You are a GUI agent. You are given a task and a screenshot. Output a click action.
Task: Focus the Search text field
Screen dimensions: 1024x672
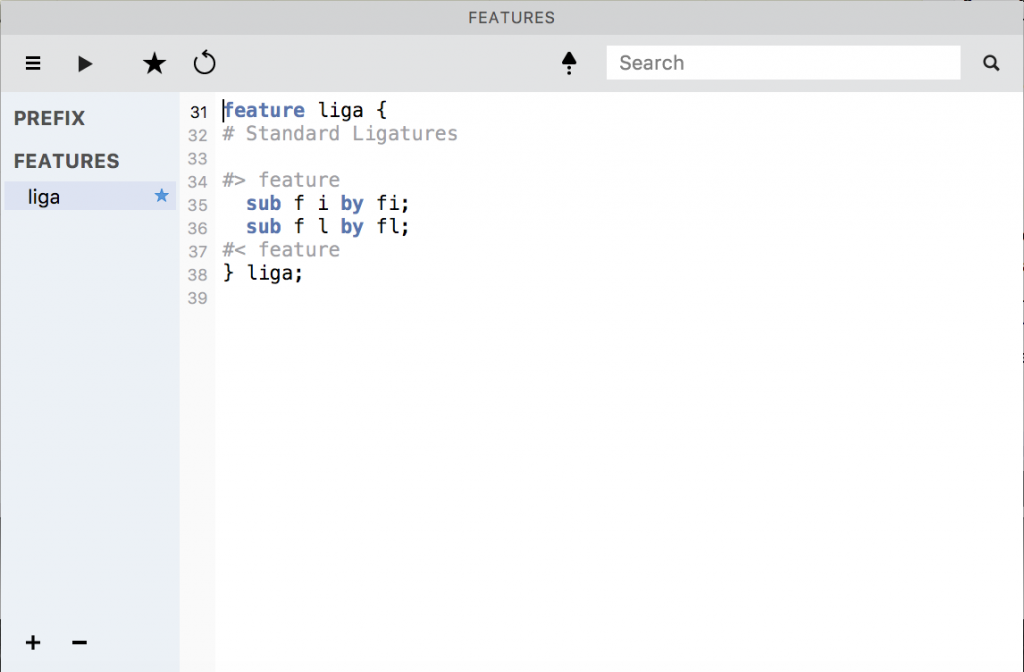point(783,63)
